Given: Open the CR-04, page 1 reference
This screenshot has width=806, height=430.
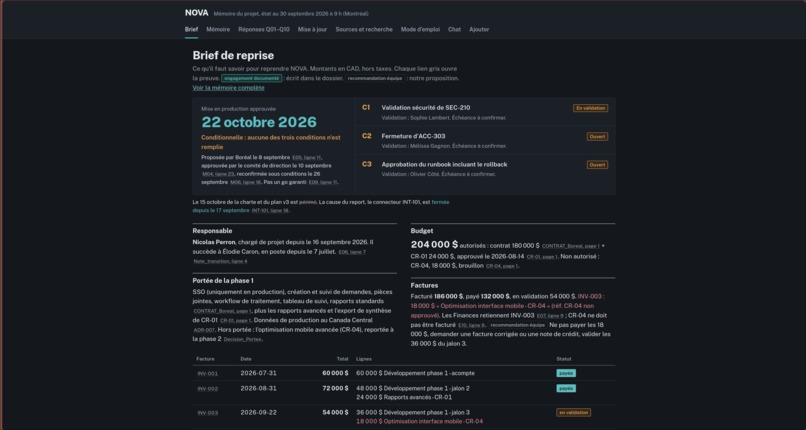Looking at the screenshot, I should click(x=502, y=266).
